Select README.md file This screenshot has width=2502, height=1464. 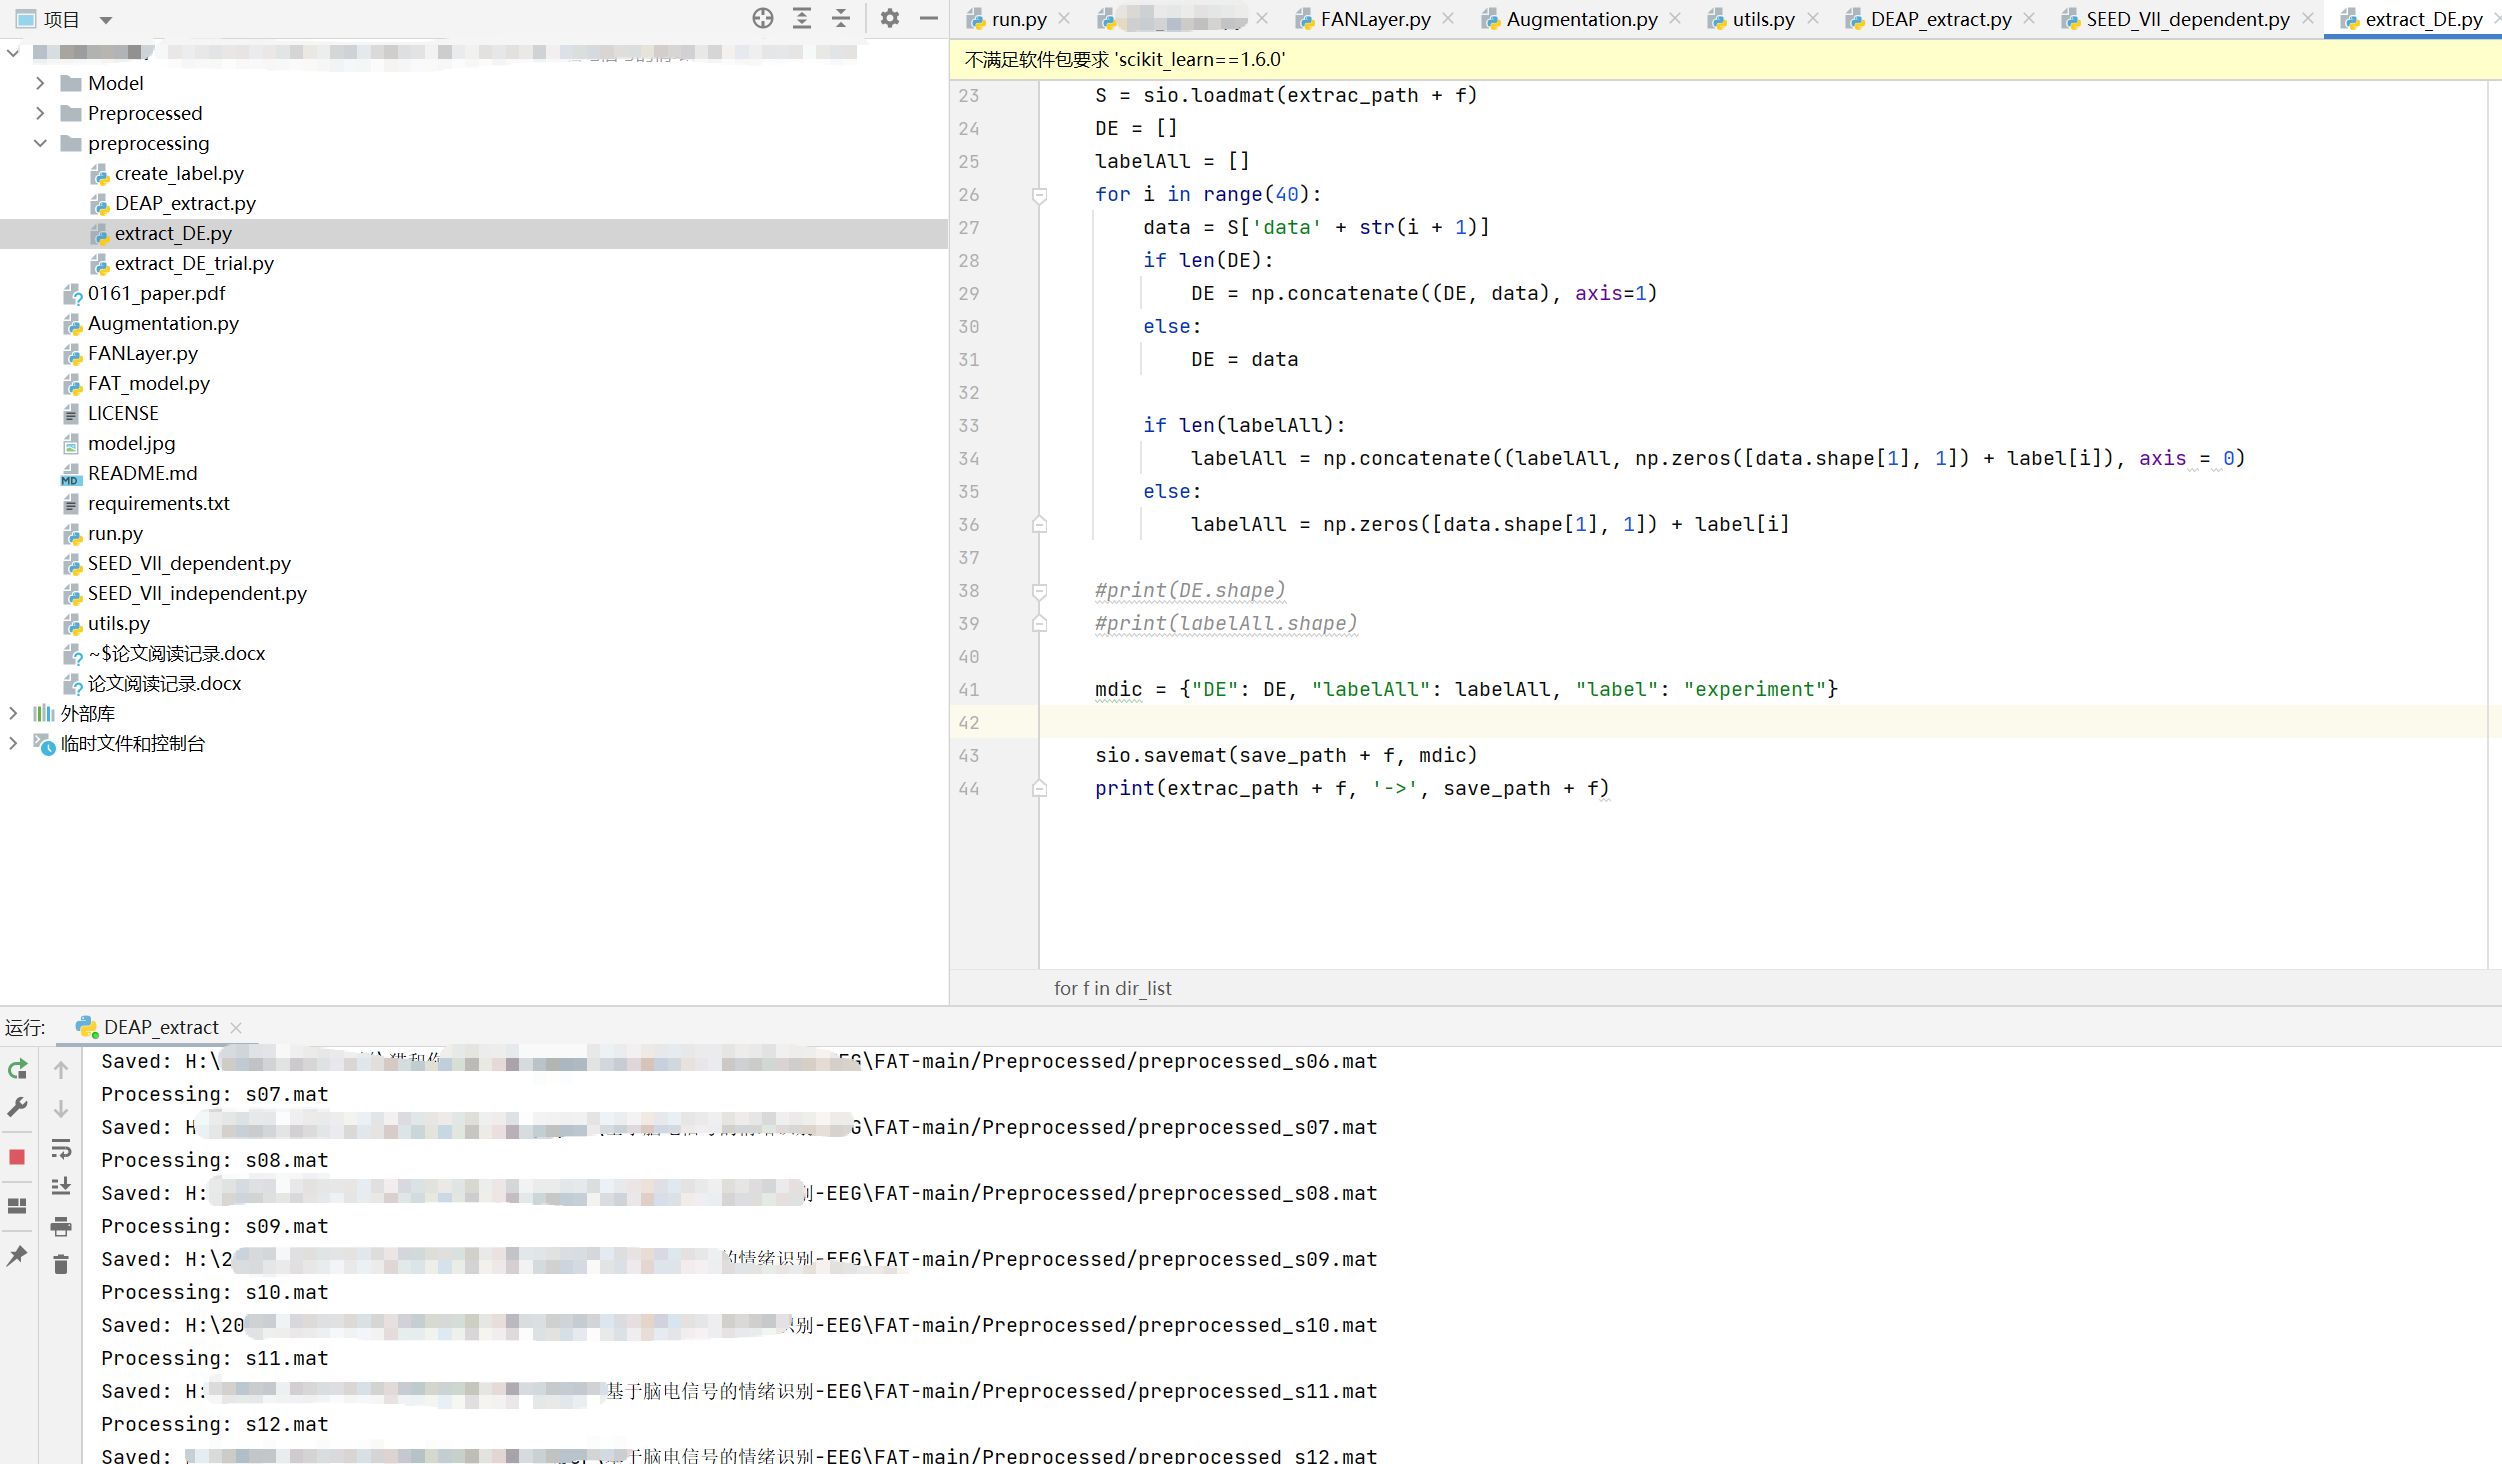(x=142, y=473)
